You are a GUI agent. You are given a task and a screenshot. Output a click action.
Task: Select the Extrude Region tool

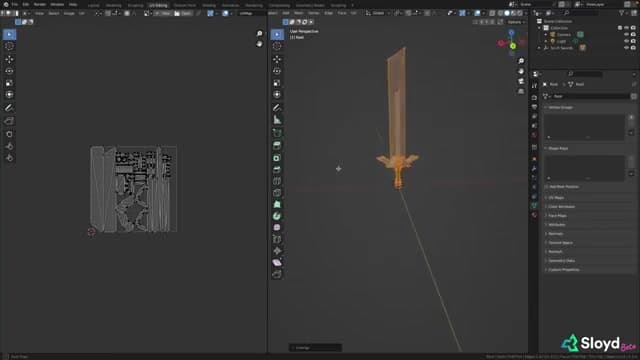[x=277, y=146]
